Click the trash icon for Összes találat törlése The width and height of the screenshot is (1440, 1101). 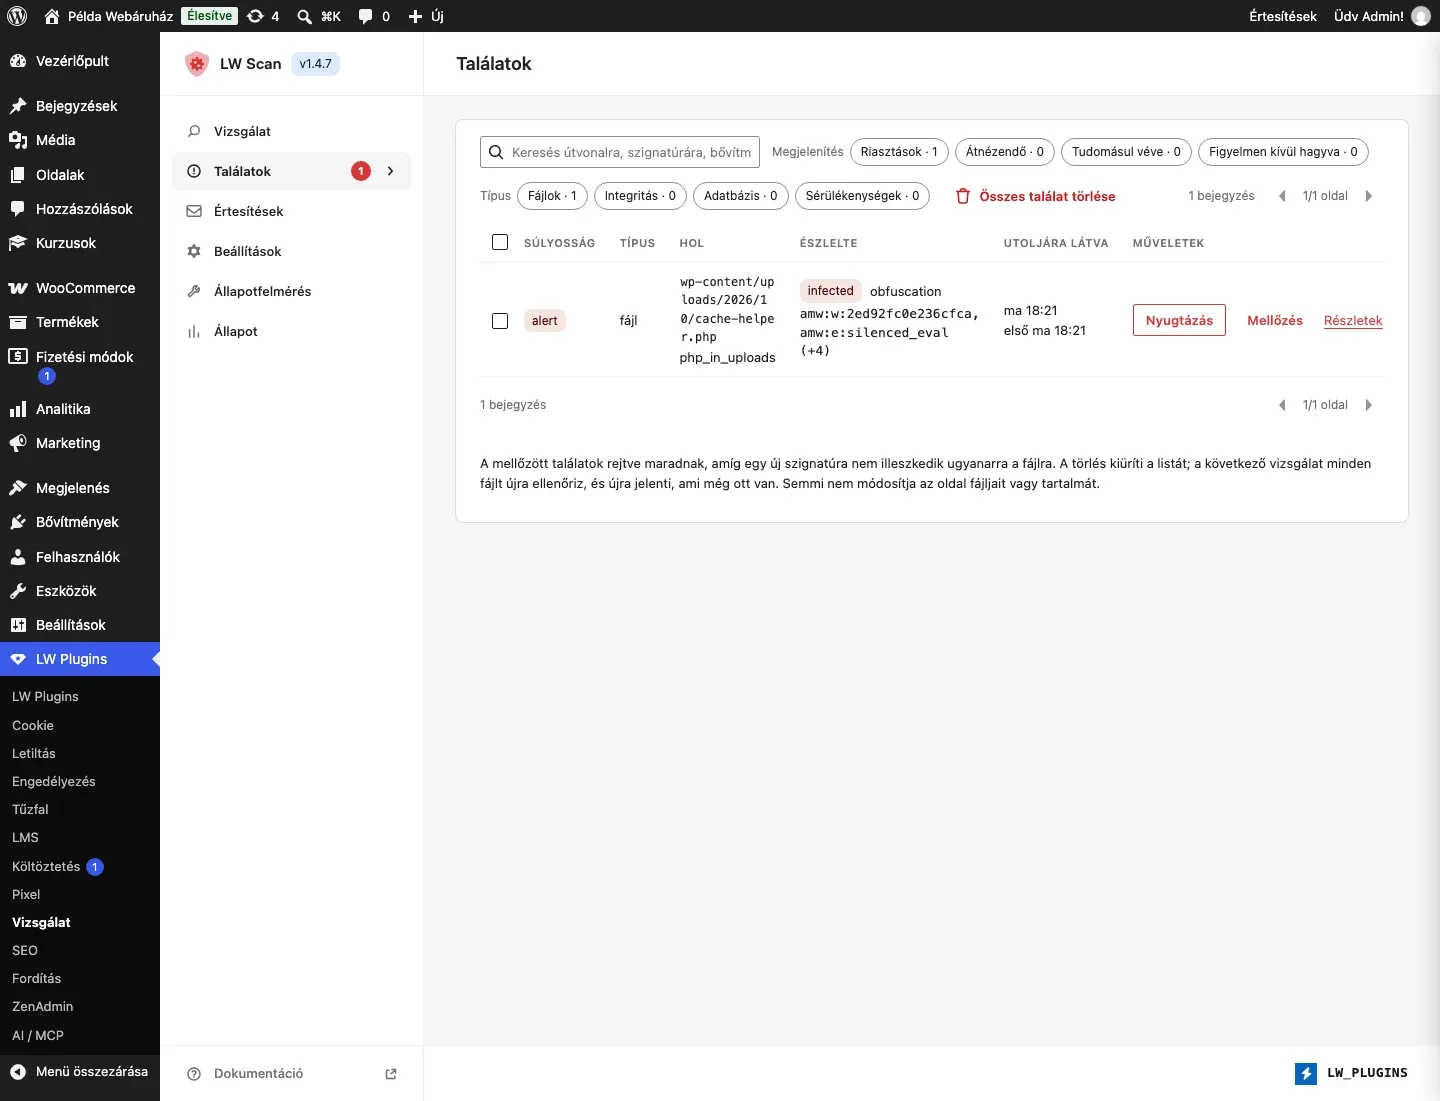click(963, 196)
